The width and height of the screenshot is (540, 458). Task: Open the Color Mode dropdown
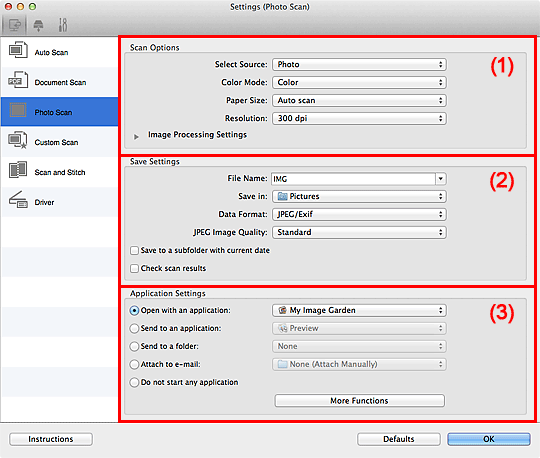(x=359, y=82)
